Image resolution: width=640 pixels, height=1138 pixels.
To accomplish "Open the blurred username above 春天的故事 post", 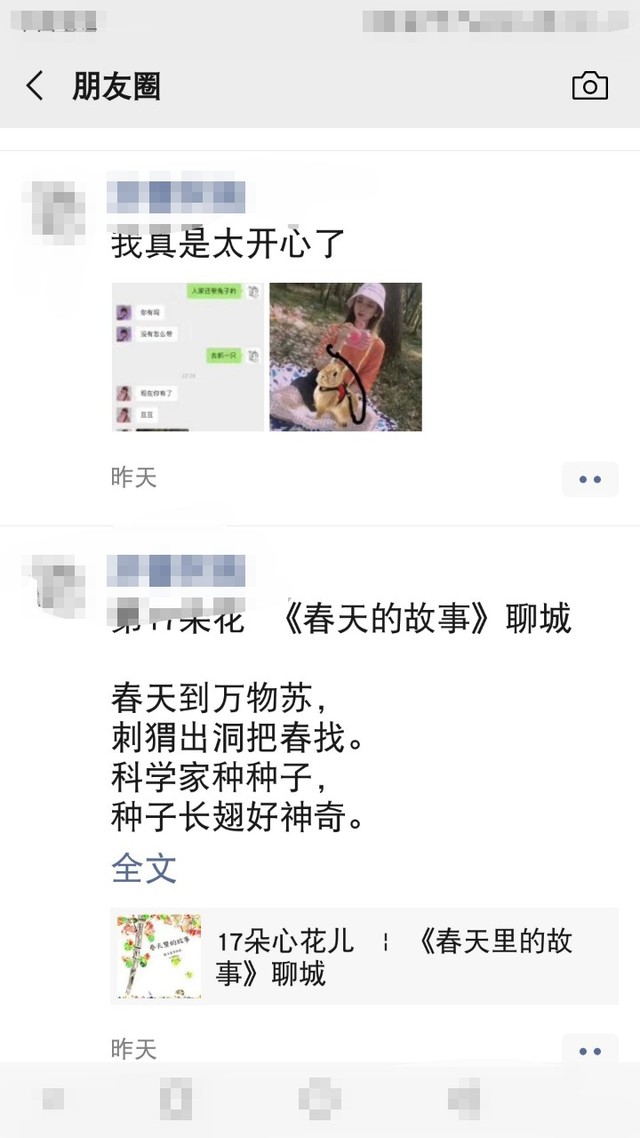I will 176,570.
